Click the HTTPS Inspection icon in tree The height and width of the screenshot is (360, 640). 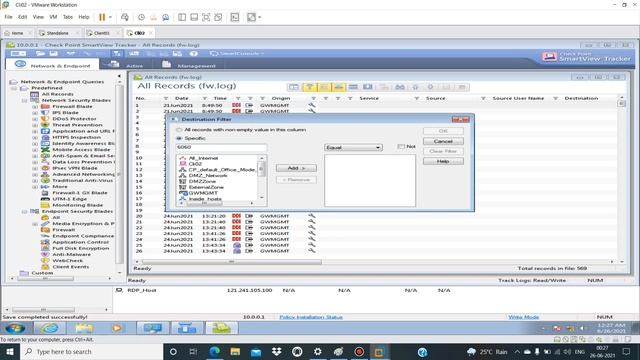(45, 137)
